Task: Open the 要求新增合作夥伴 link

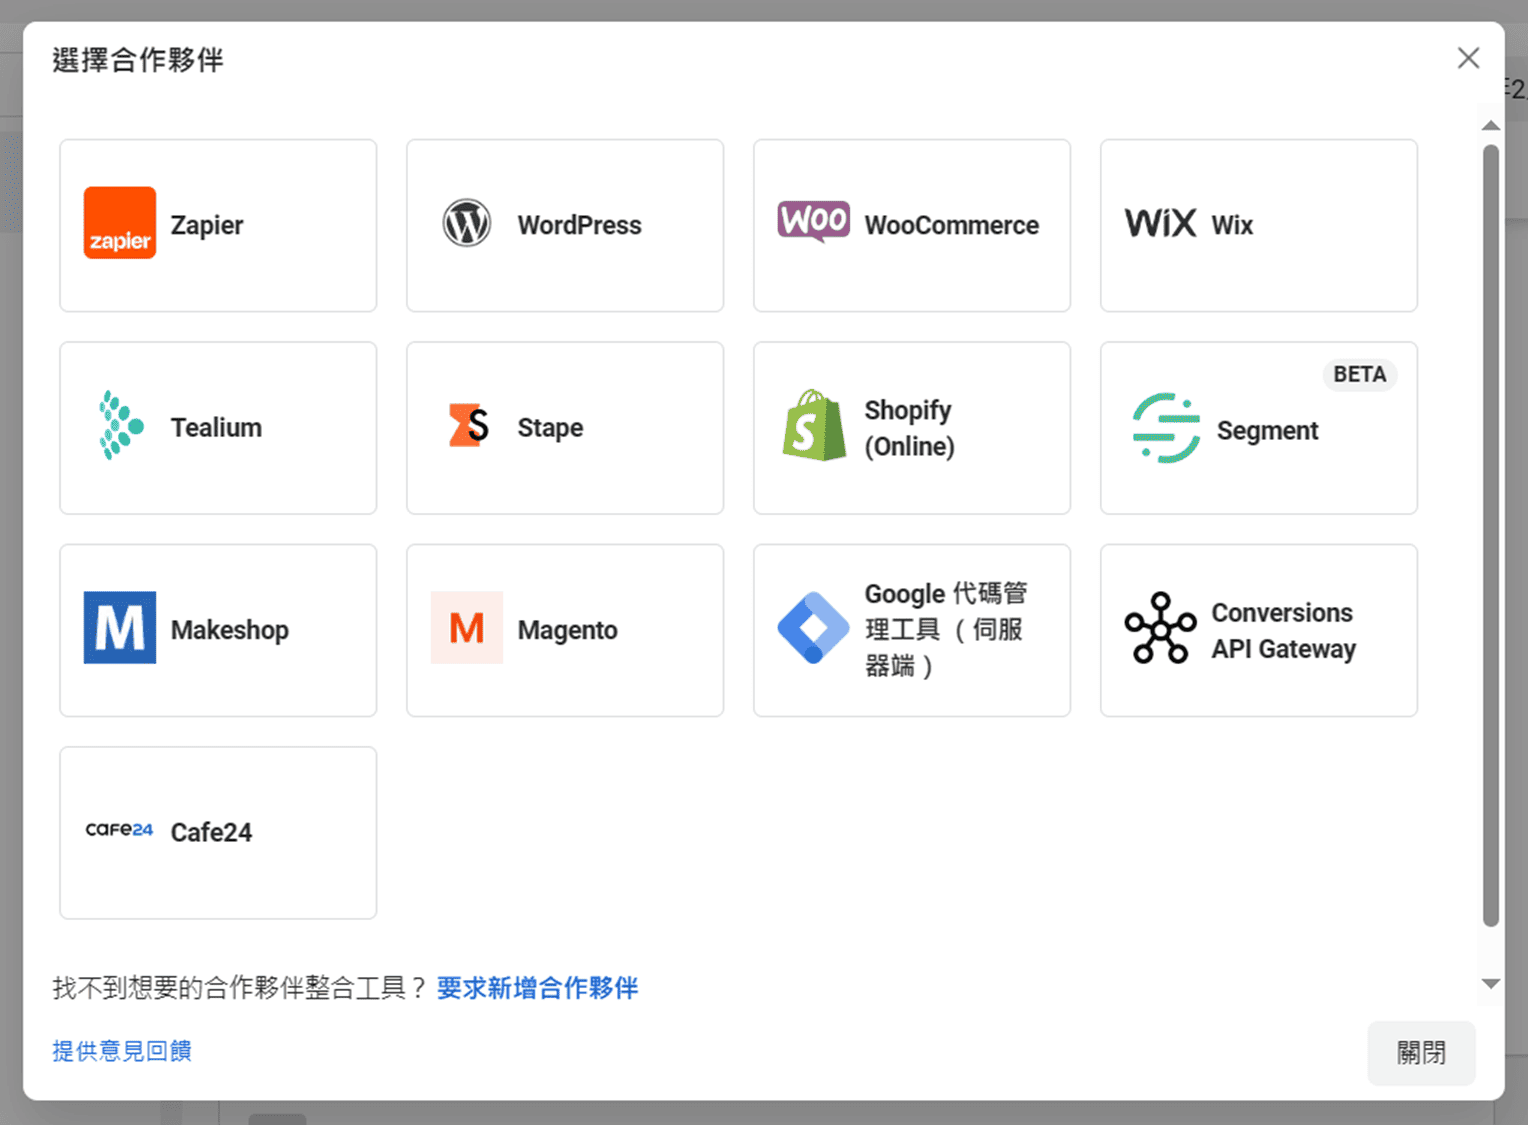Action: 538,988
